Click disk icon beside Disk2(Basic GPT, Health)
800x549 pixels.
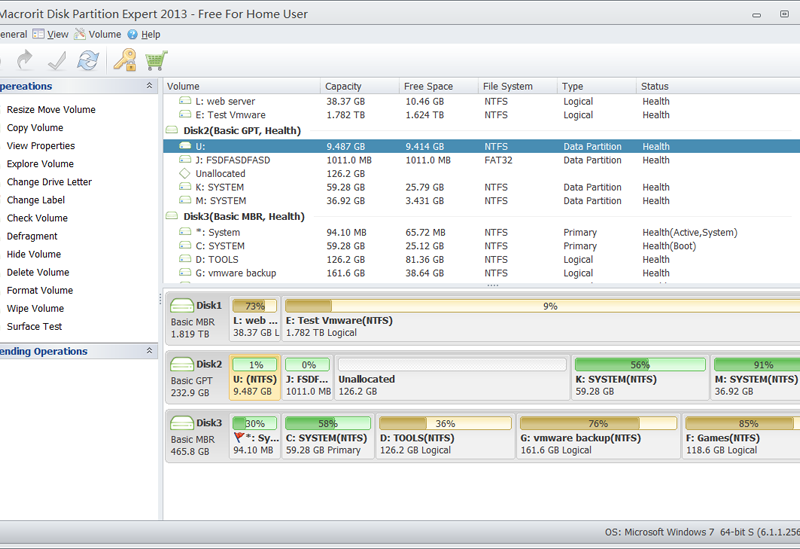tap(172, 130)
